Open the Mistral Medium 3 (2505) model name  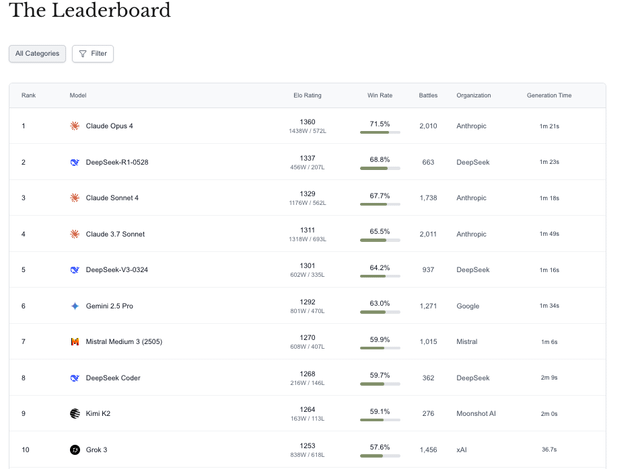click(x=124, y=342)
